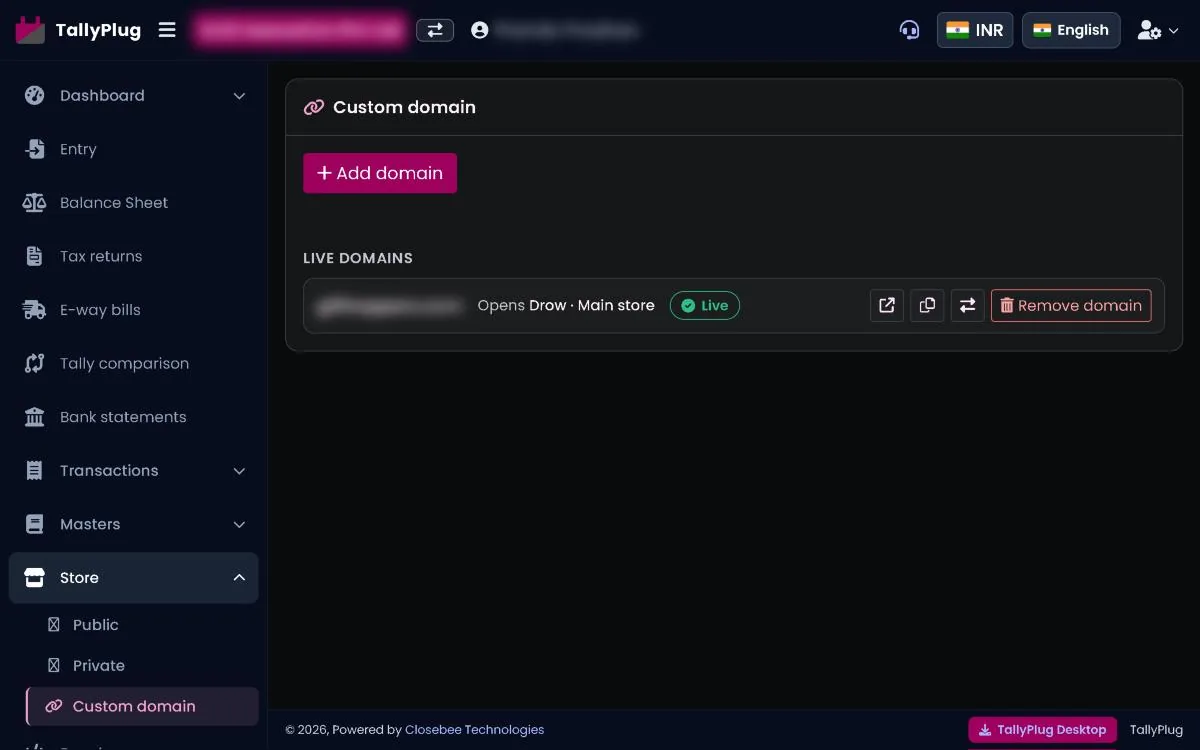This screenshot has height=750, width=1200.
Task: Click the Remove domain button
Action: coord(1071,305)
